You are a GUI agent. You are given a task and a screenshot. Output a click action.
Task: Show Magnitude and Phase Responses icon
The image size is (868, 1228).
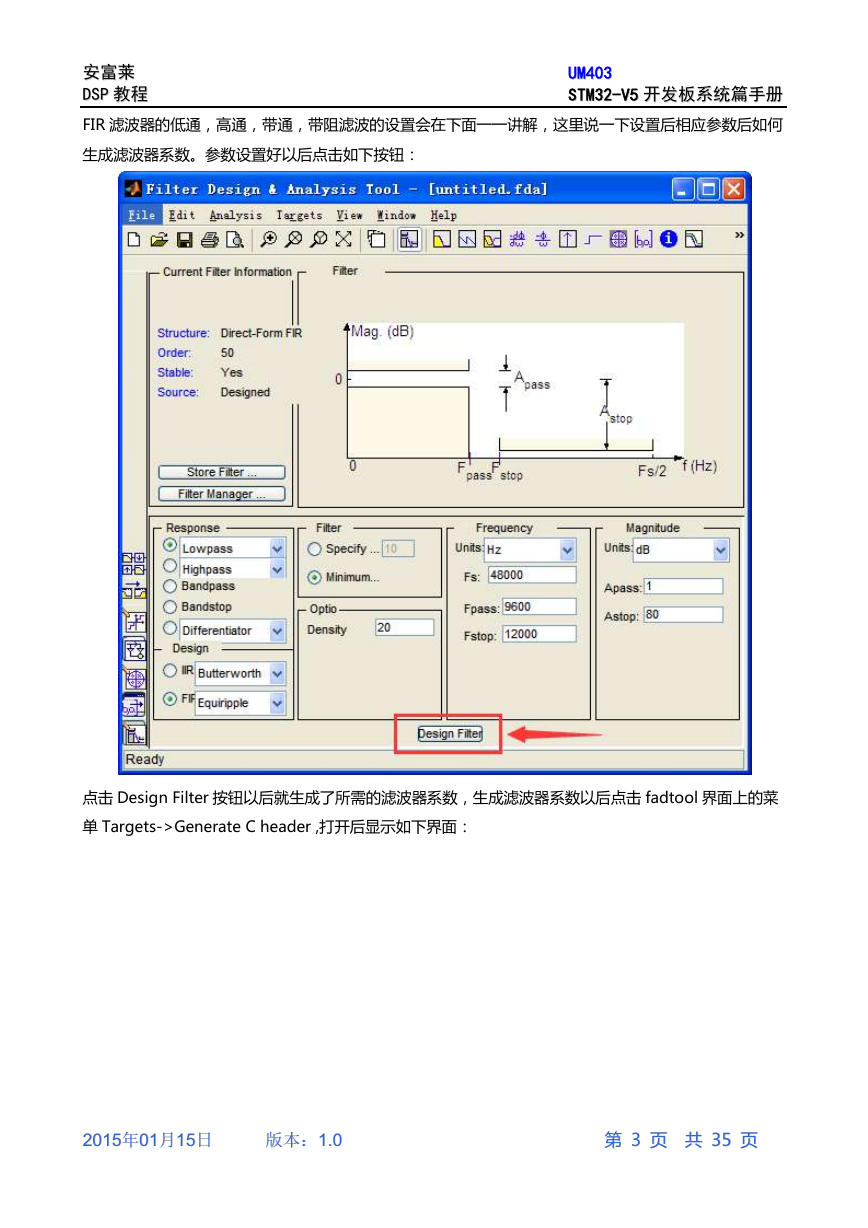[x=493, y=239]
